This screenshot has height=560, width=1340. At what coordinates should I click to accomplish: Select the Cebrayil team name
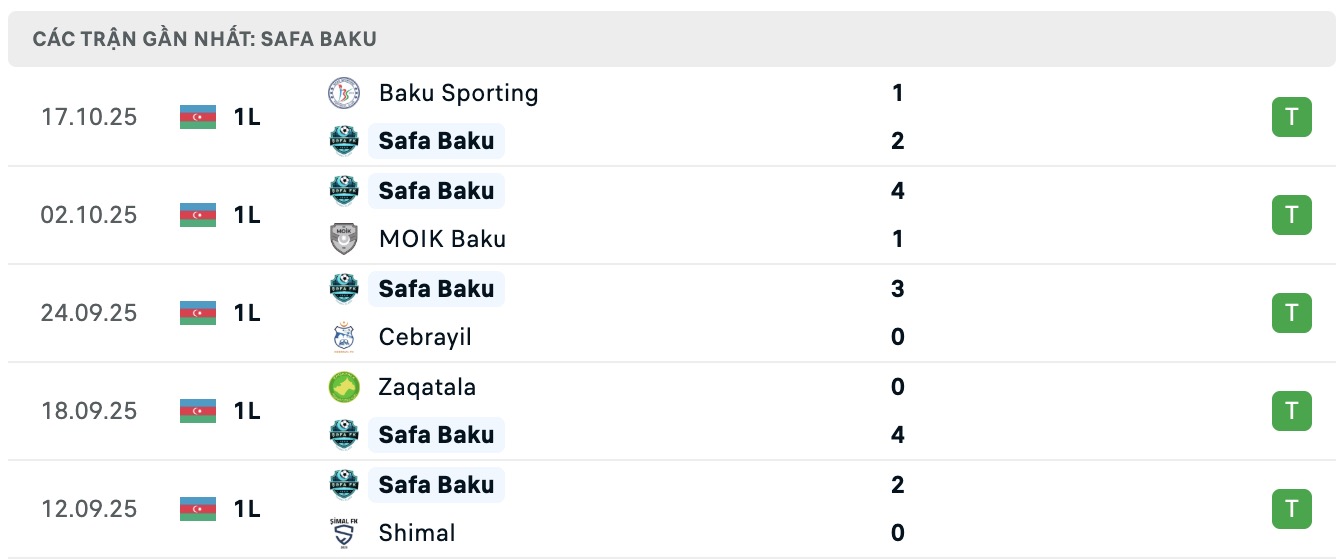pos(425,337)
